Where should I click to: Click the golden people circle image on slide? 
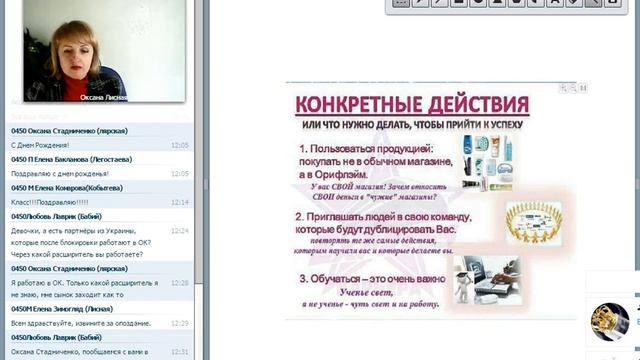534,222
